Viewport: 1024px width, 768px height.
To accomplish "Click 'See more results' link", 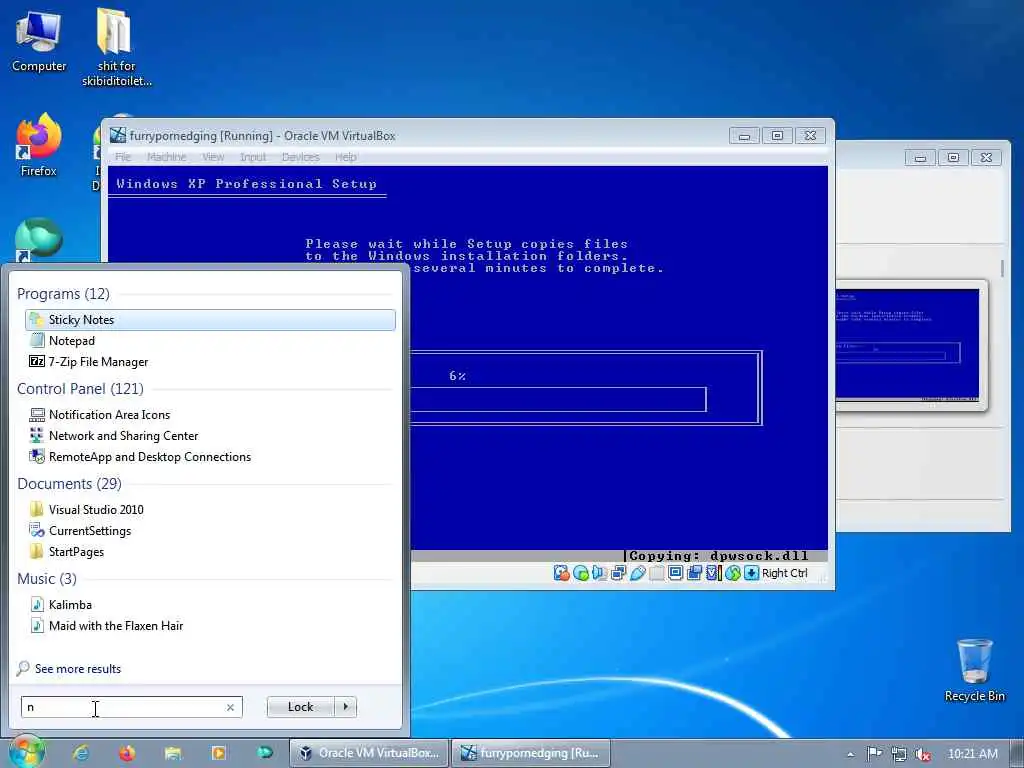I will coord(78,669).
